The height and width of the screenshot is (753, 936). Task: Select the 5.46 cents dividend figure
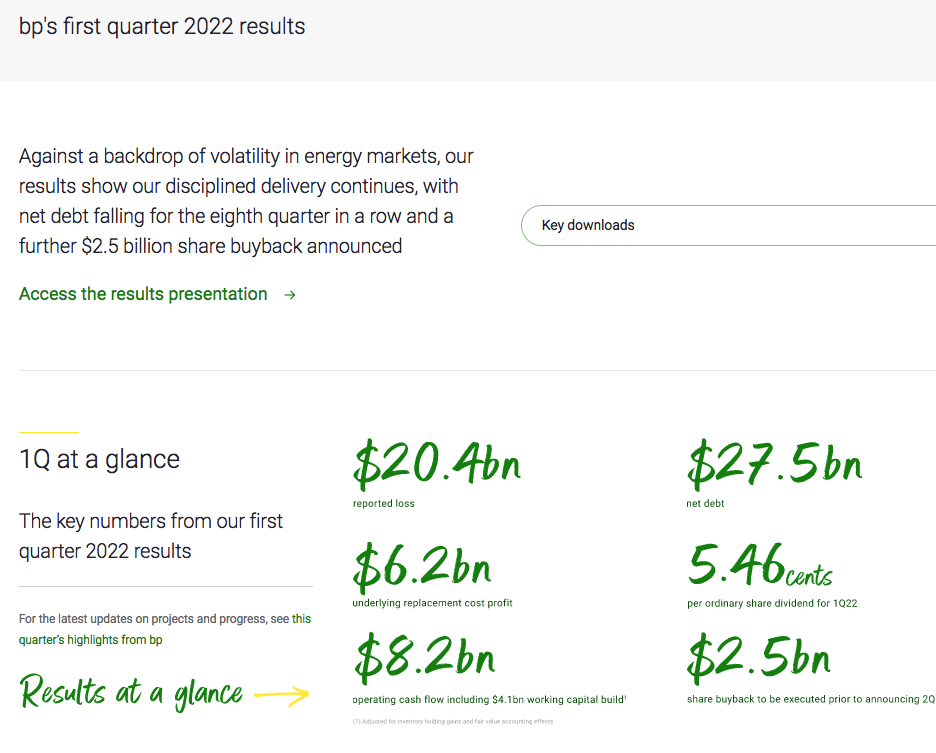pyautogui.click(x=760, y=564)
